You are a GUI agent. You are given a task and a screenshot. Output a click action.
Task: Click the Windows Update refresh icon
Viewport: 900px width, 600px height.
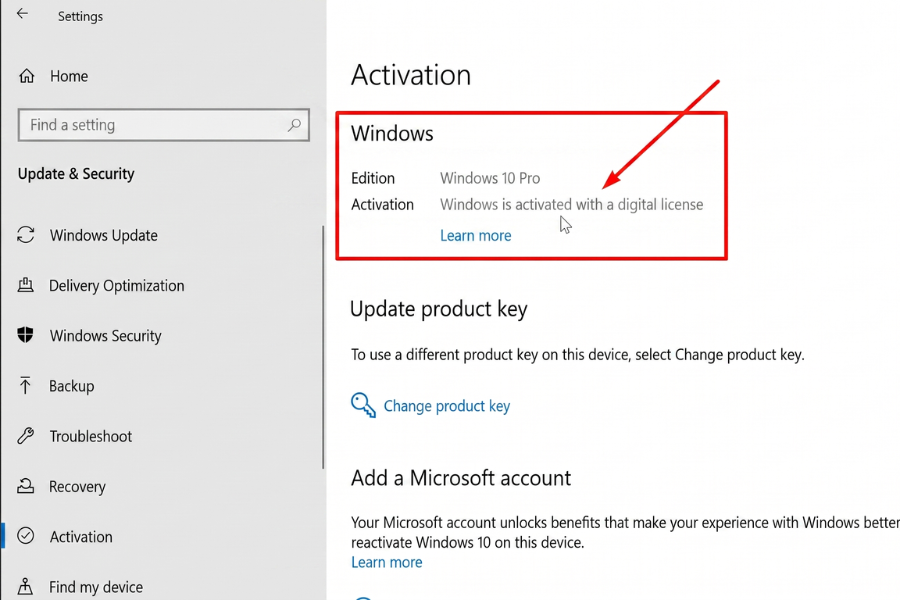click(x=26, y=235)
